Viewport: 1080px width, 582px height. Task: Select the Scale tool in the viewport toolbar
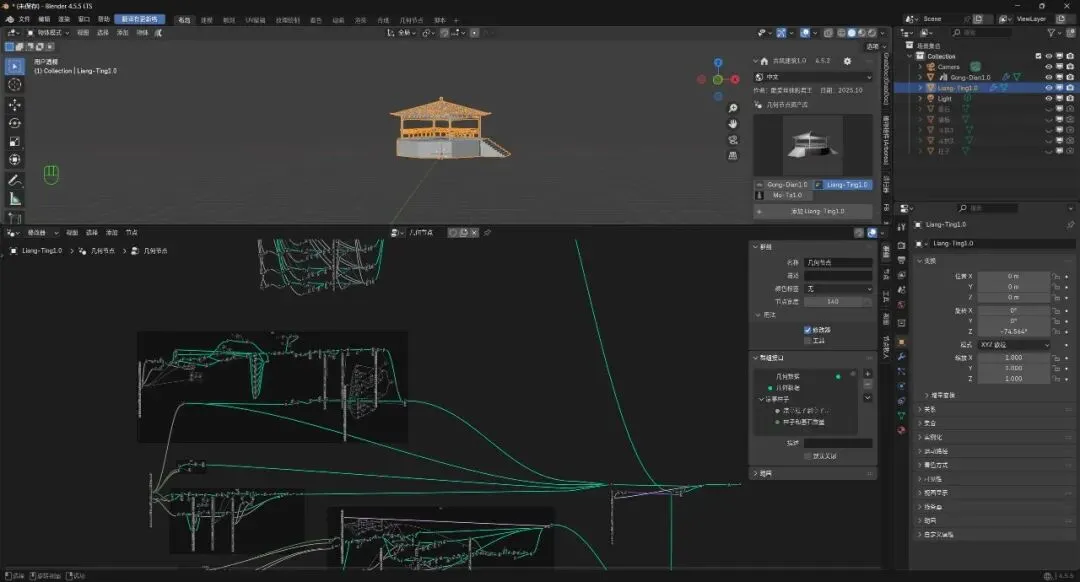tap(15, 141)
